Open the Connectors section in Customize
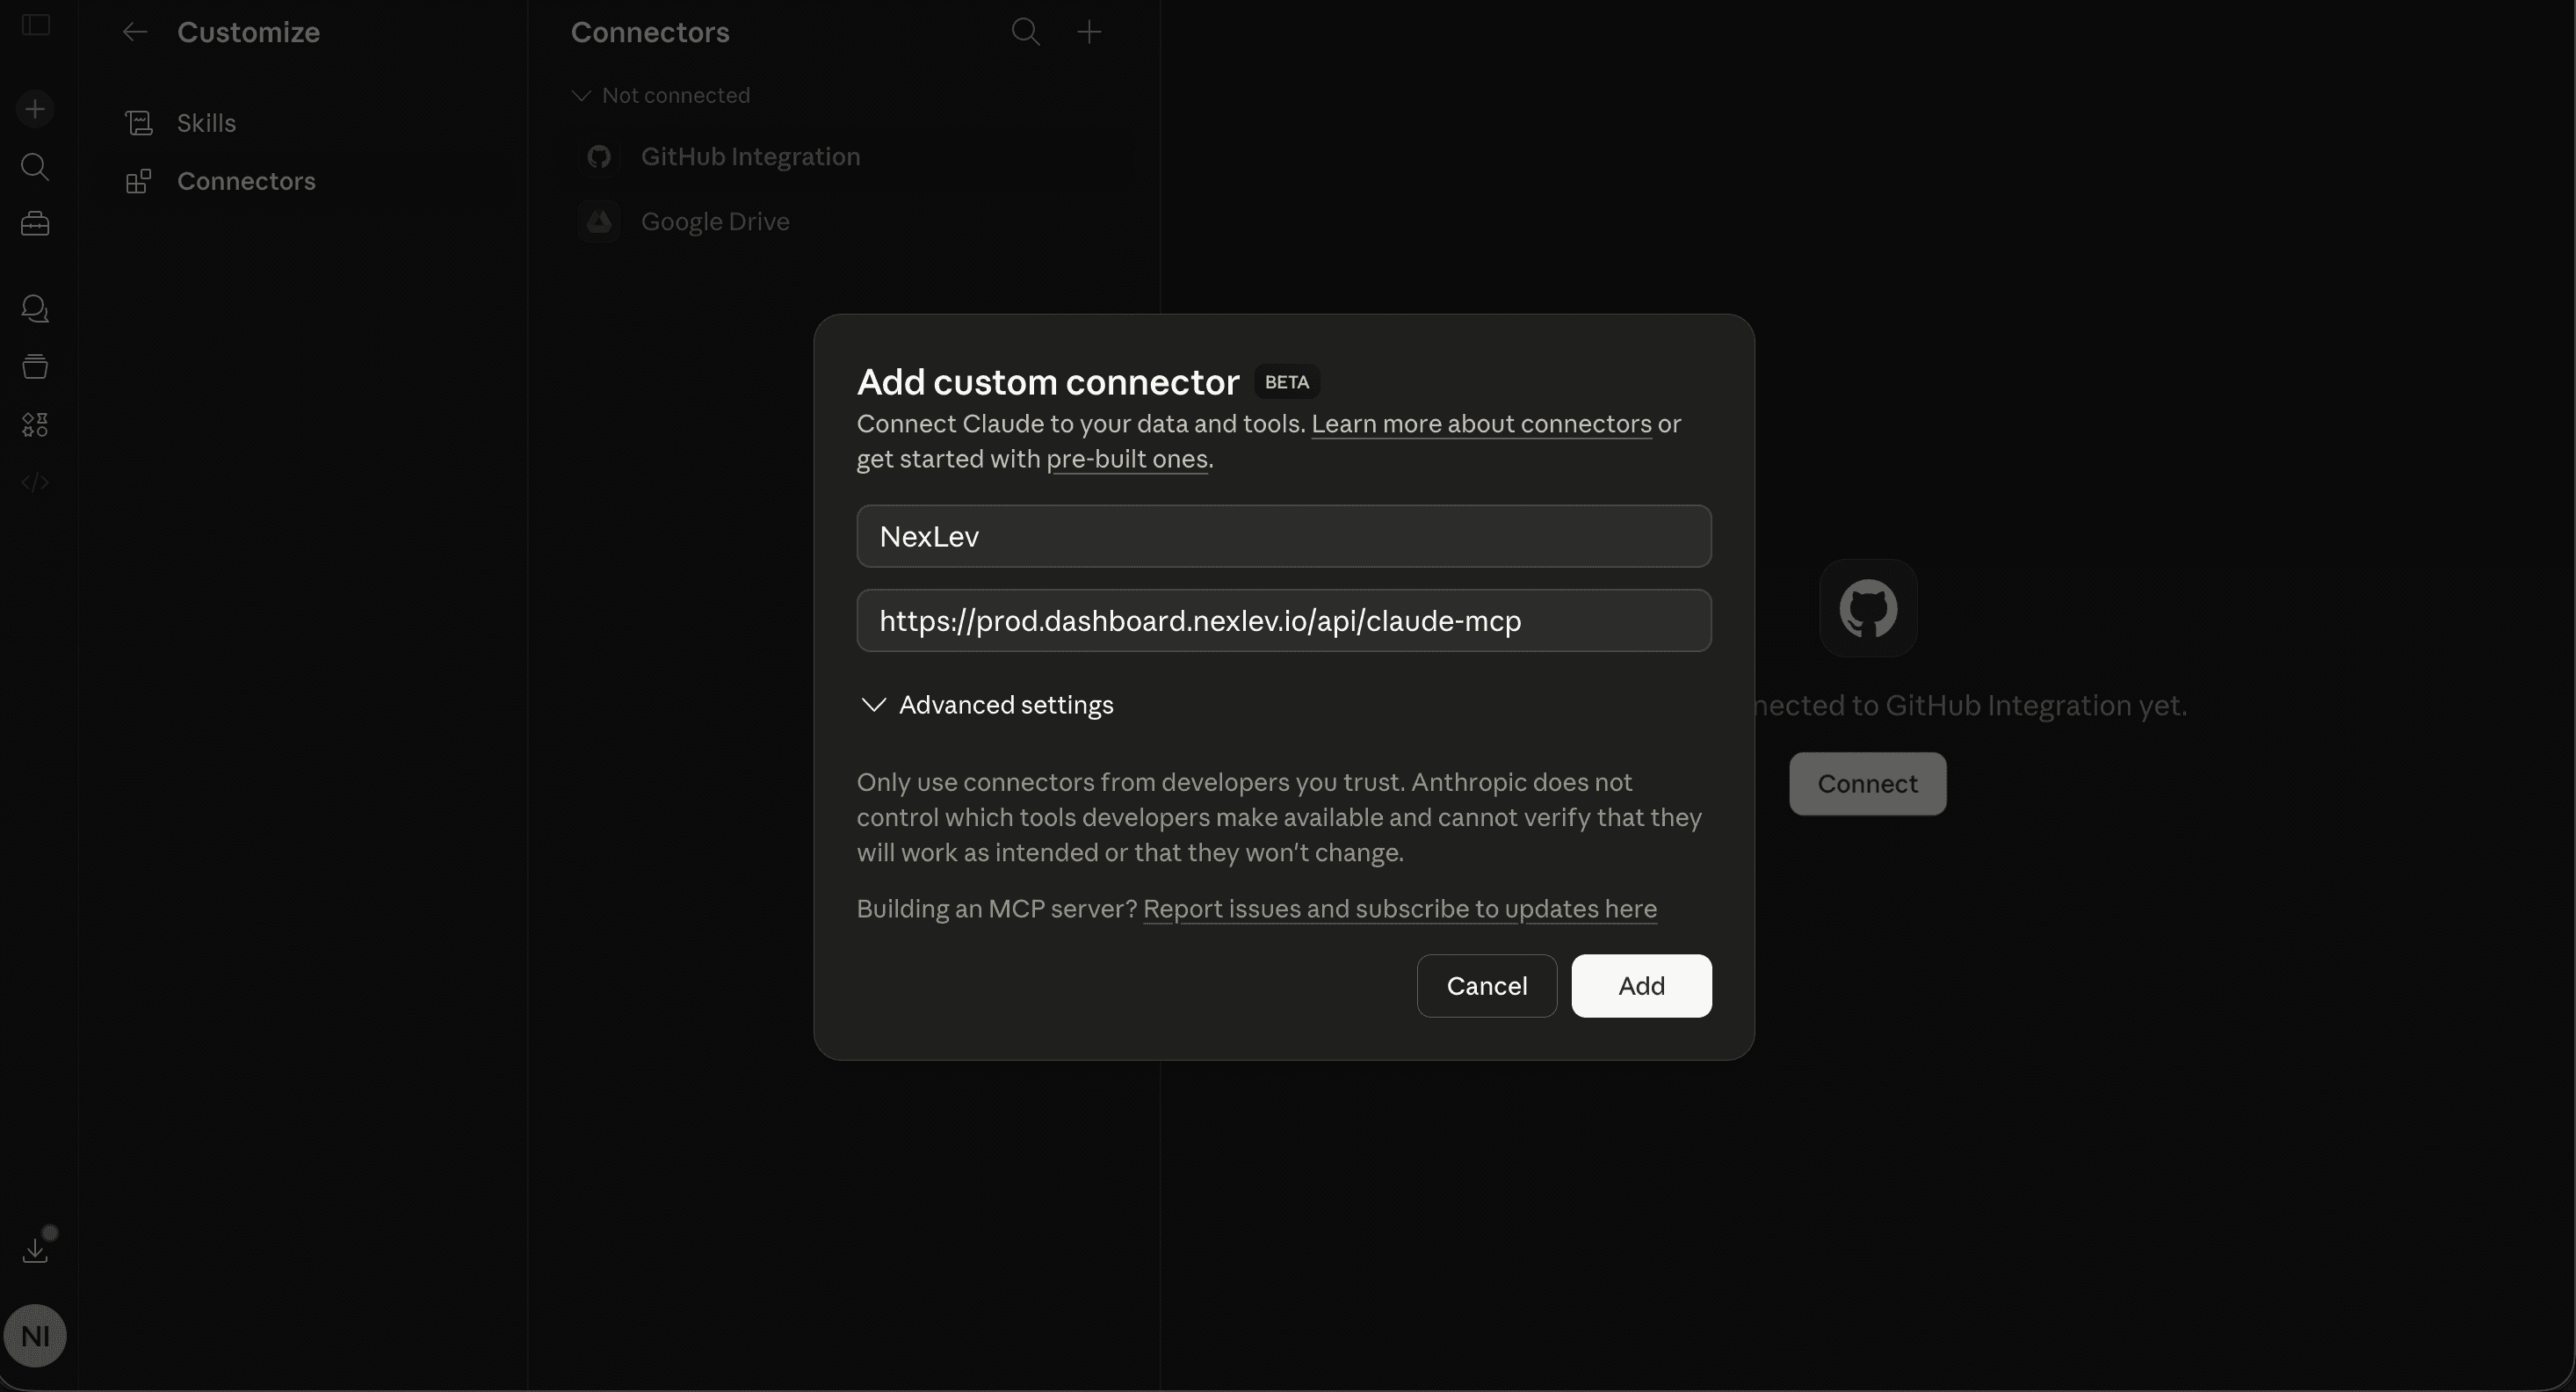The height and width of the screenshot is (1392, 2576). pyautogui.click(x=246, y=181)
